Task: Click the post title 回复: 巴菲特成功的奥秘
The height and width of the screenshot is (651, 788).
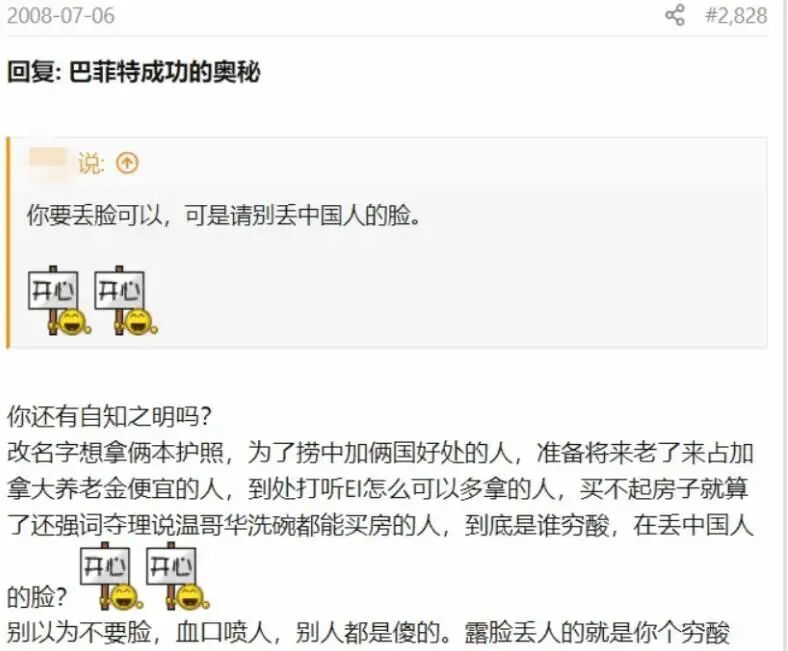Action: click(134, 72)
